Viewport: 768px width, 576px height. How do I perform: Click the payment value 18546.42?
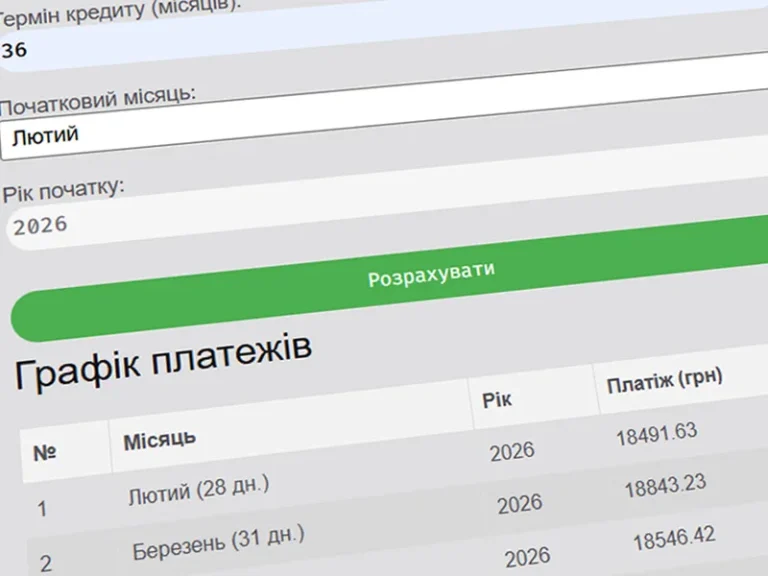(x=674, y=539)
